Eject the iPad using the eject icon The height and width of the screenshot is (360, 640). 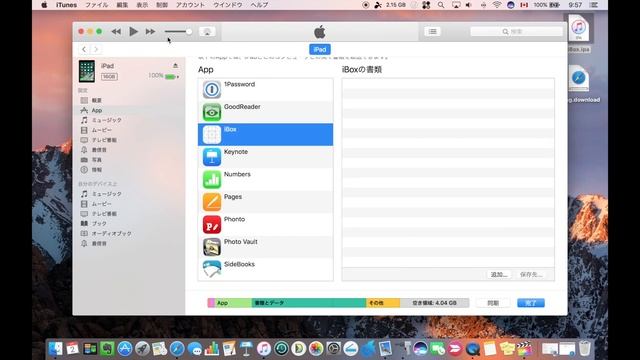175,66
